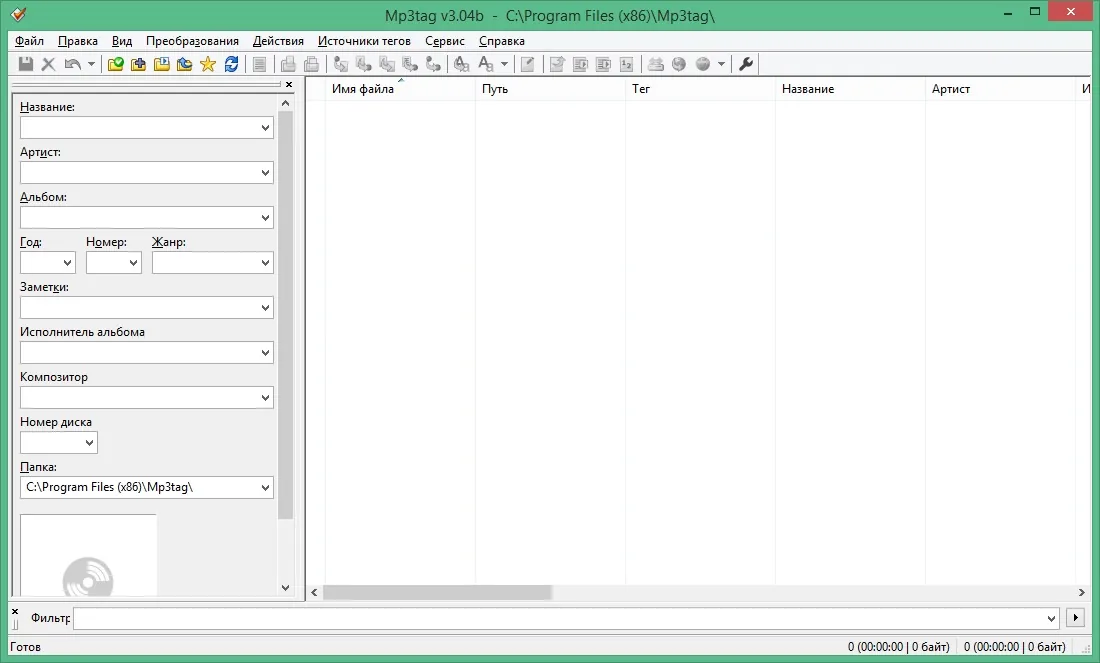Click the Change directory folder icon with green check
This screenshot has width=1100, height=663.
pos(116,64)
